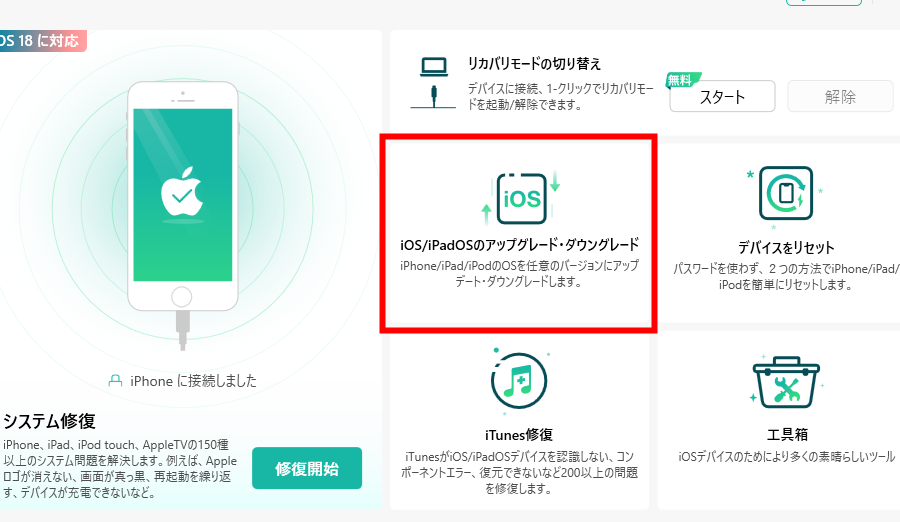Click the iTunes repair music note icon
The width and height of the screenshot is (900, 522).
tap(518, 380)
